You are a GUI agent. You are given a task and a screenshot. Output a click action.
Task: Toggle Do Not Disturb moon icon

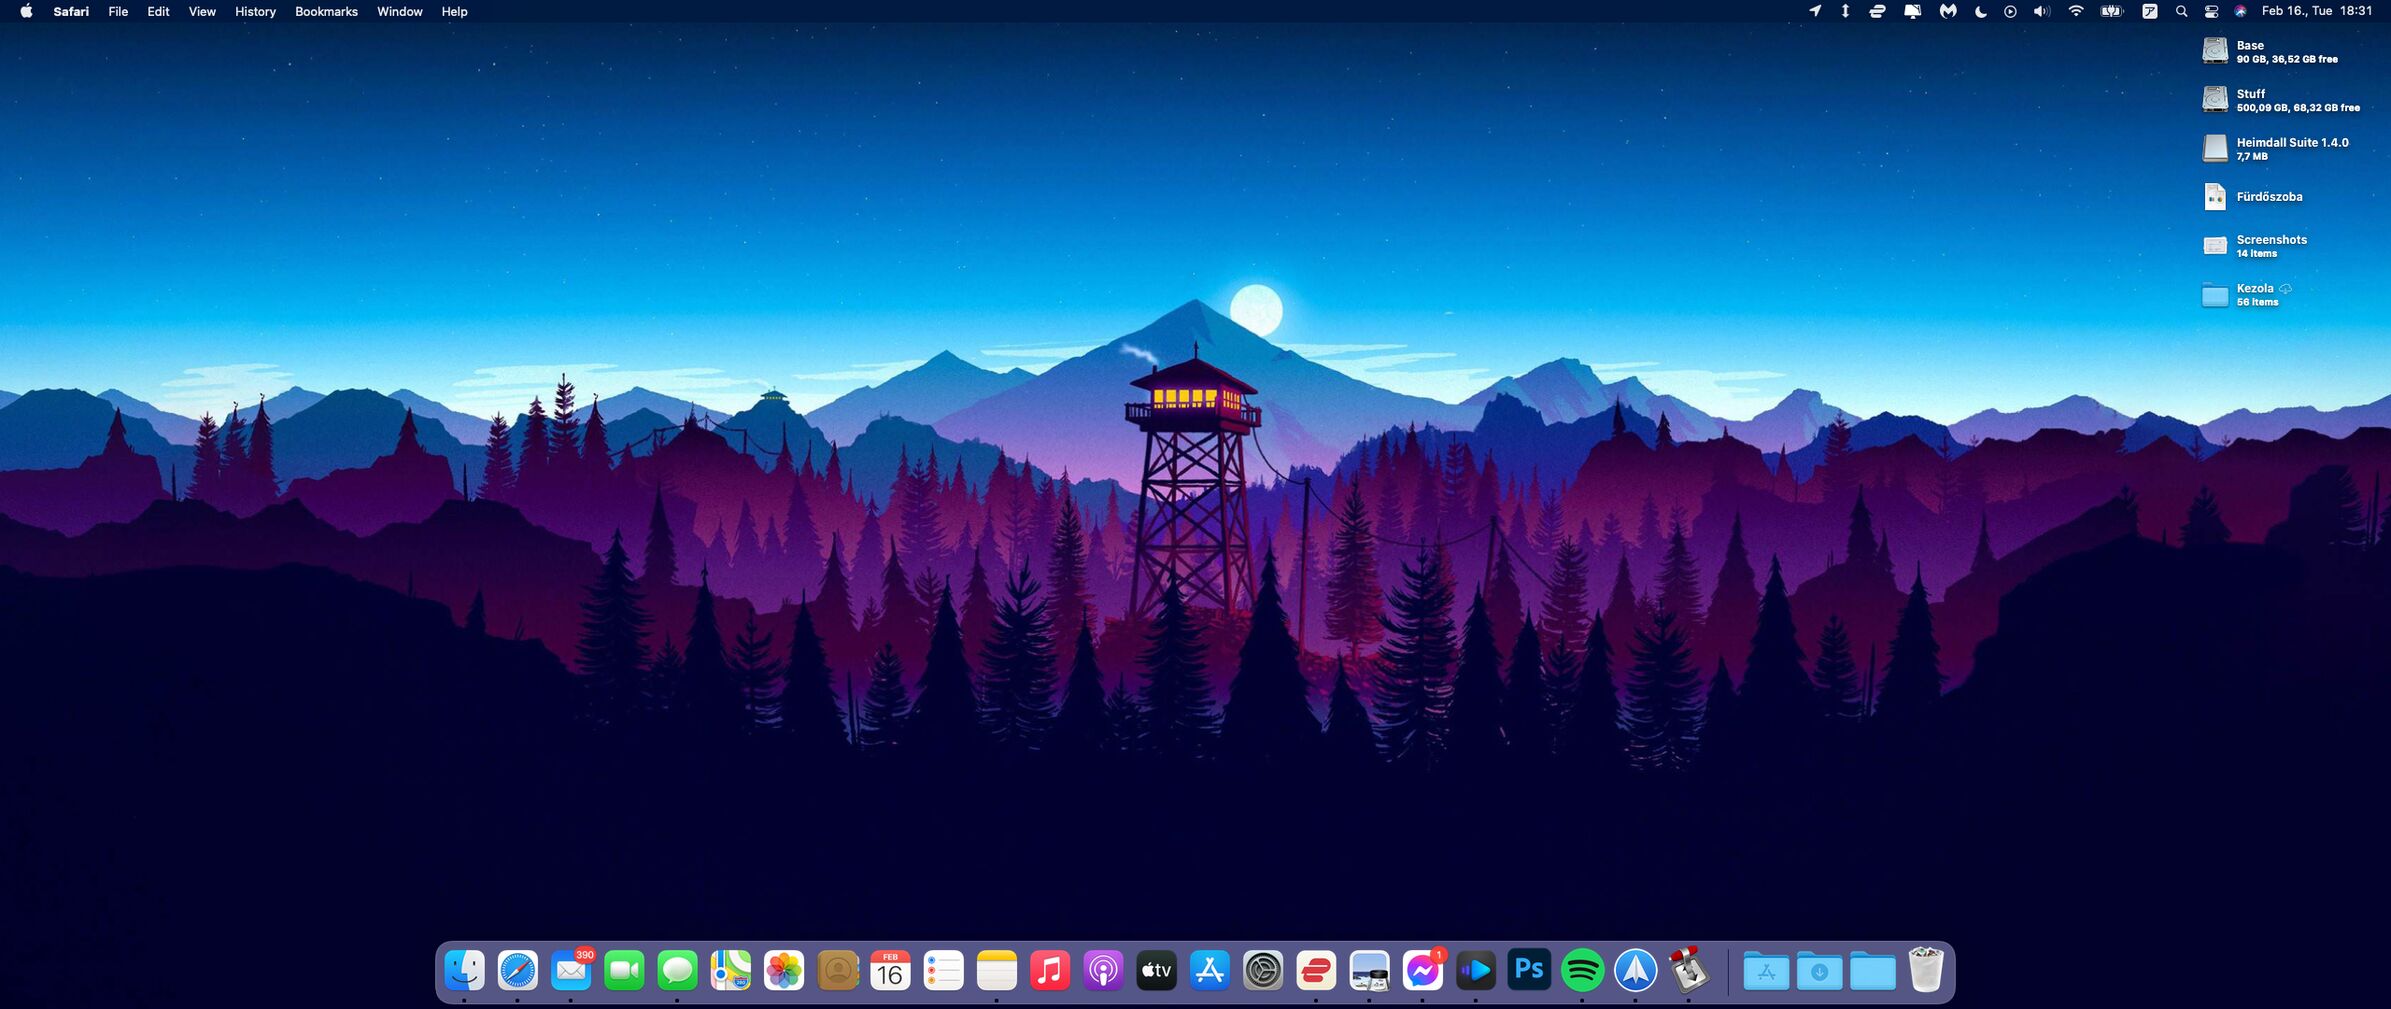click(1980, 11)
